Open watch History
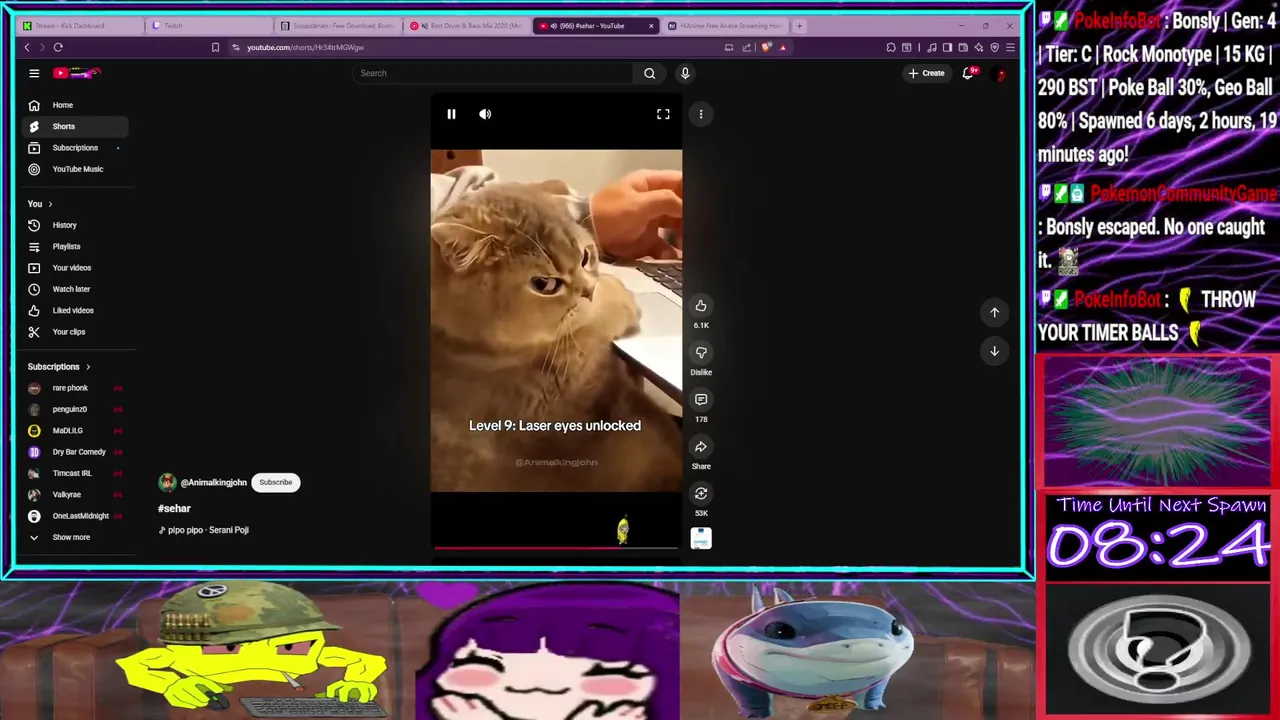Image resolution: width=1280 pixels, height=720 pixels. click(74, 225)
